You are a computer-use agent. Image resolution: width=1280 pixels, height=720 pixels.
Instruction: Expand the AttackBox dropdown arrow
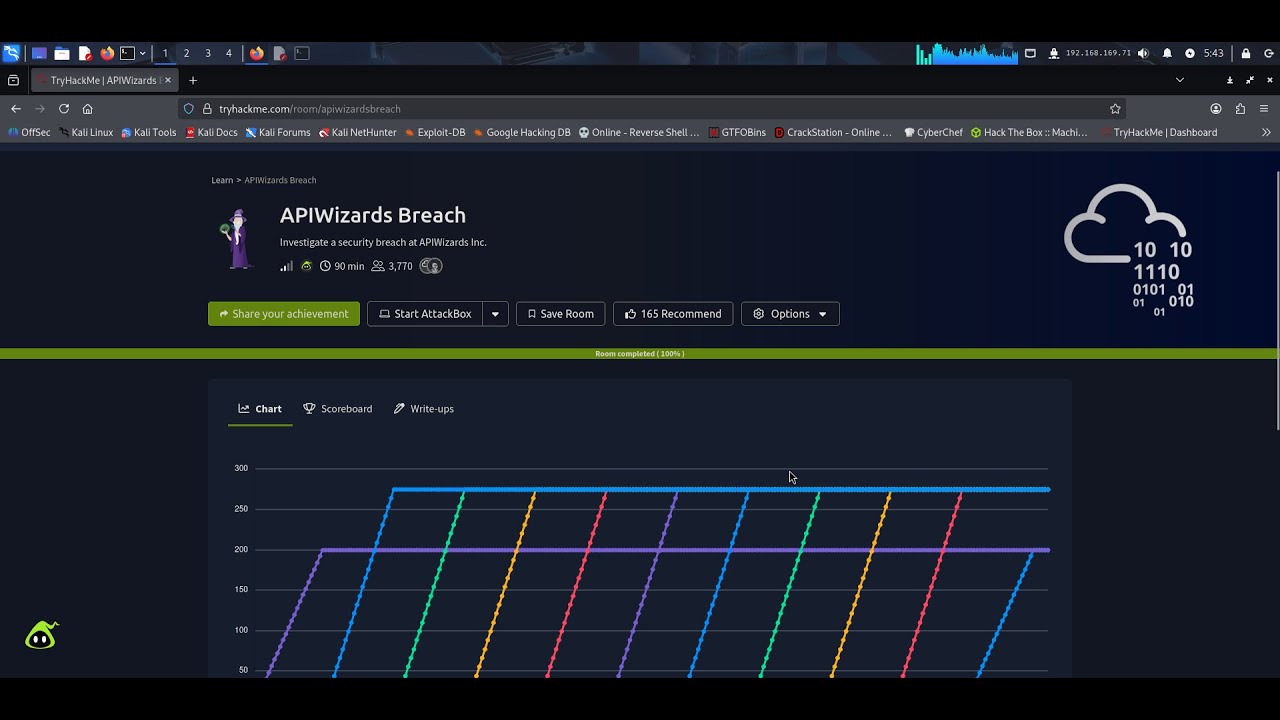click(495, 314)
